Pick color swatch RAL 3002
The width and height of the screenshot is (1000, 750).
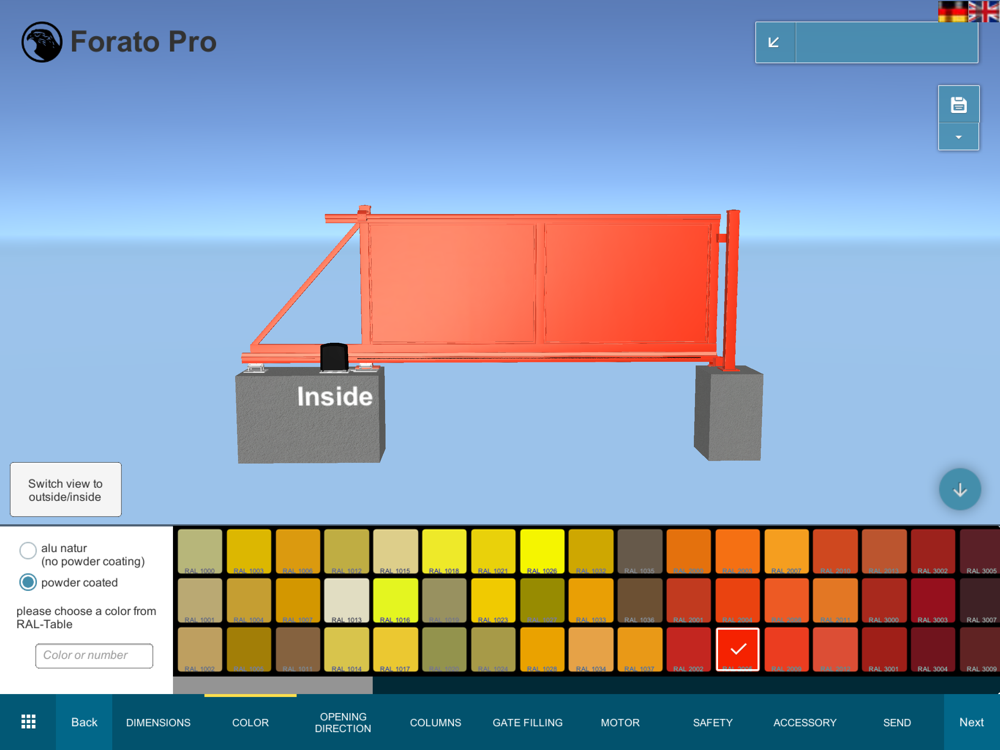point(933,551)
